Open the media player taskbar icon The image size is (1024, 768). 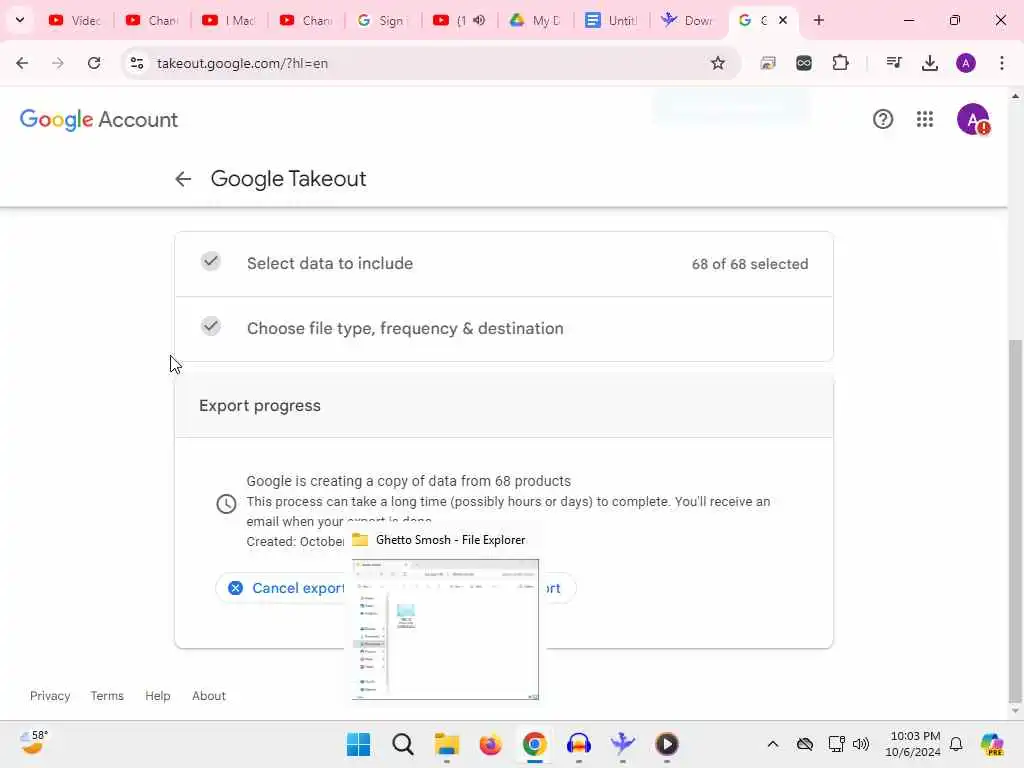(x=667, y=744)
